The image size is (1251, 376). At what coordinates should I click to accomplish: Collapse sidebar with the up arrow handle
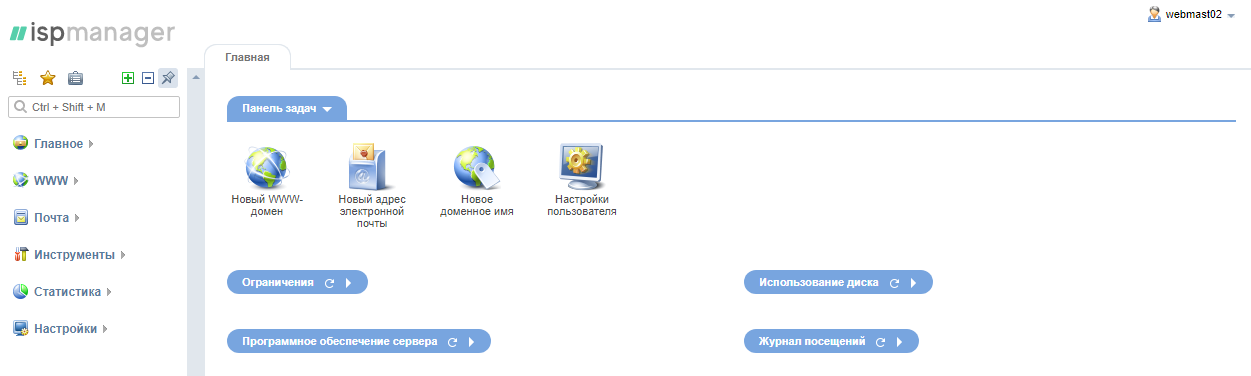coord(196,78)
